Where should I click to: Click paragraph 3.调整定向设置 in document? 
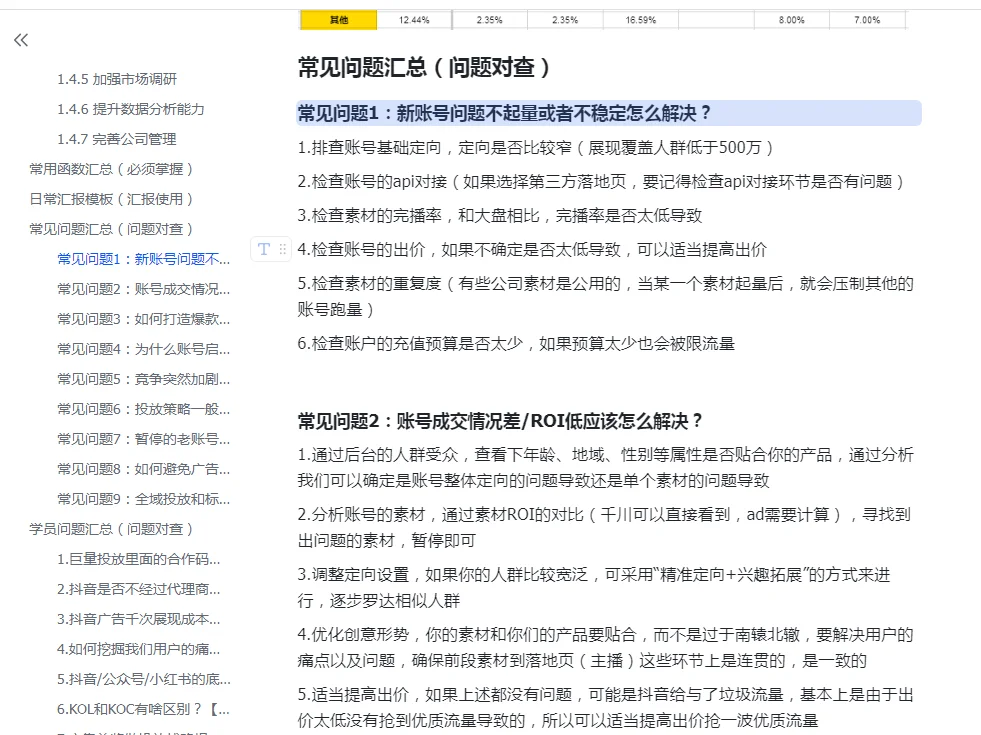pos(594,587)
